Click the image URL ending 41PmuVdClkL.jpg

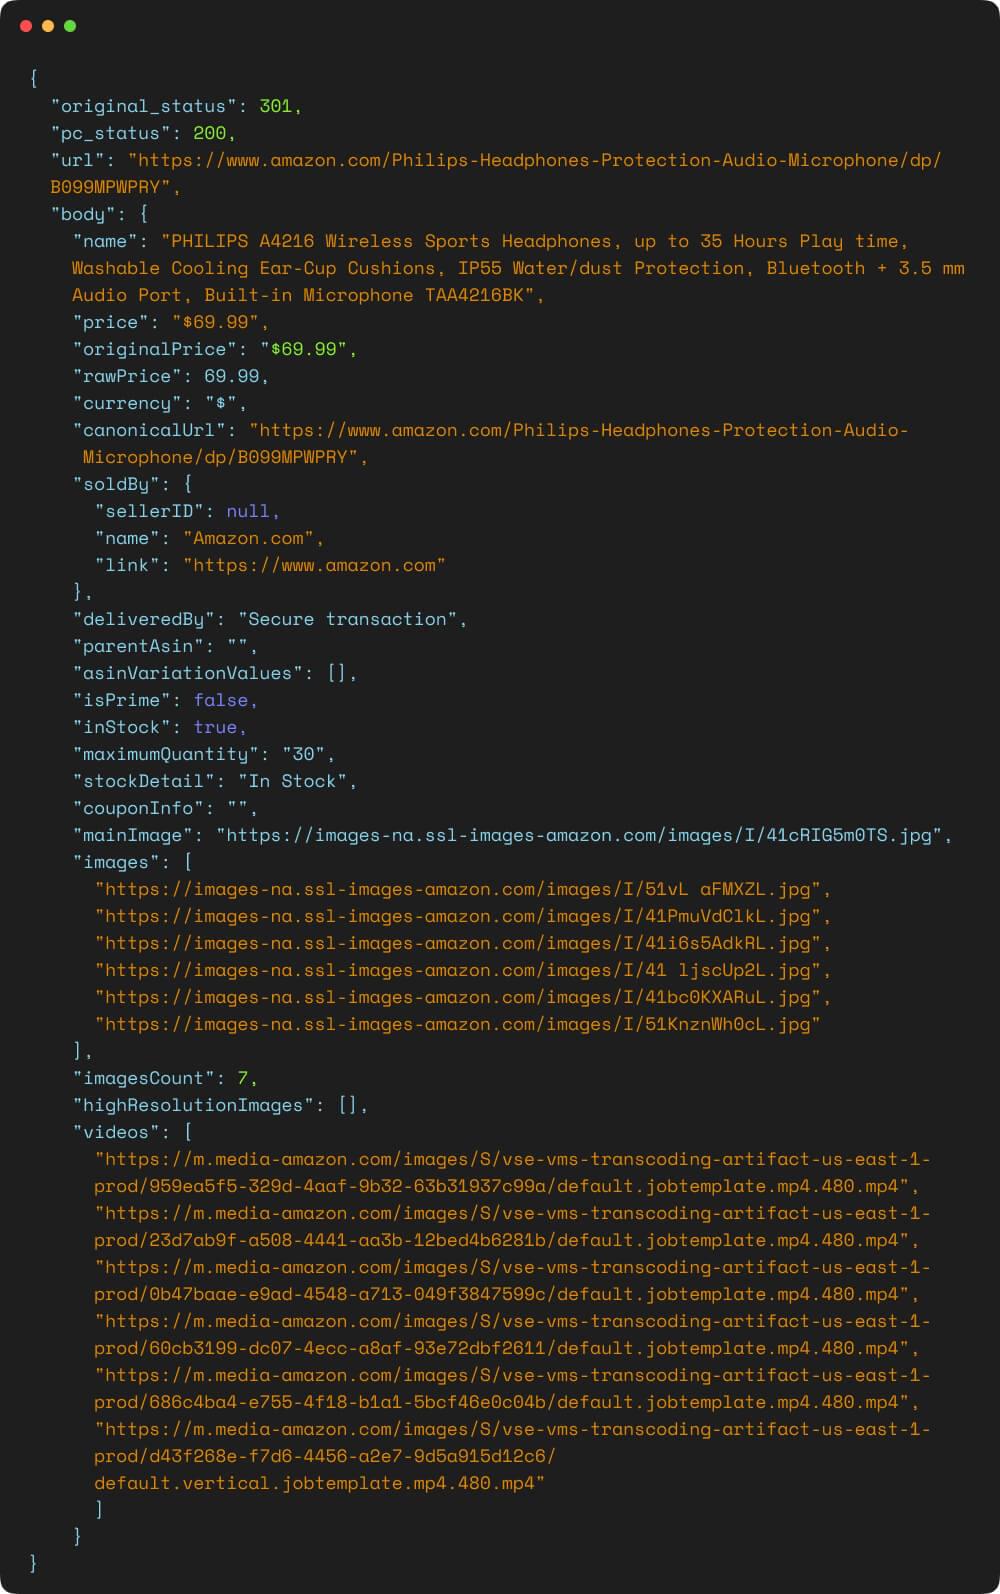click(458, 916)
